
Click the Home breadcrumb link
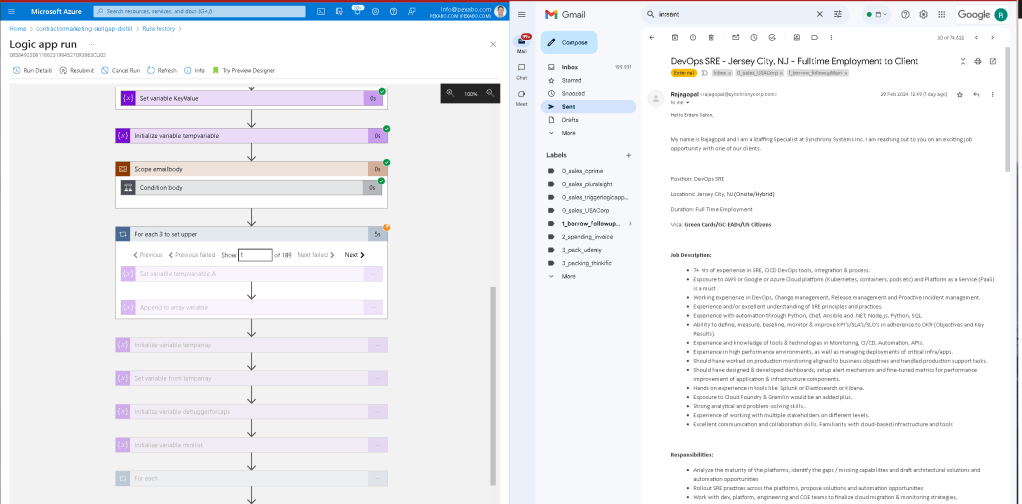18,29
